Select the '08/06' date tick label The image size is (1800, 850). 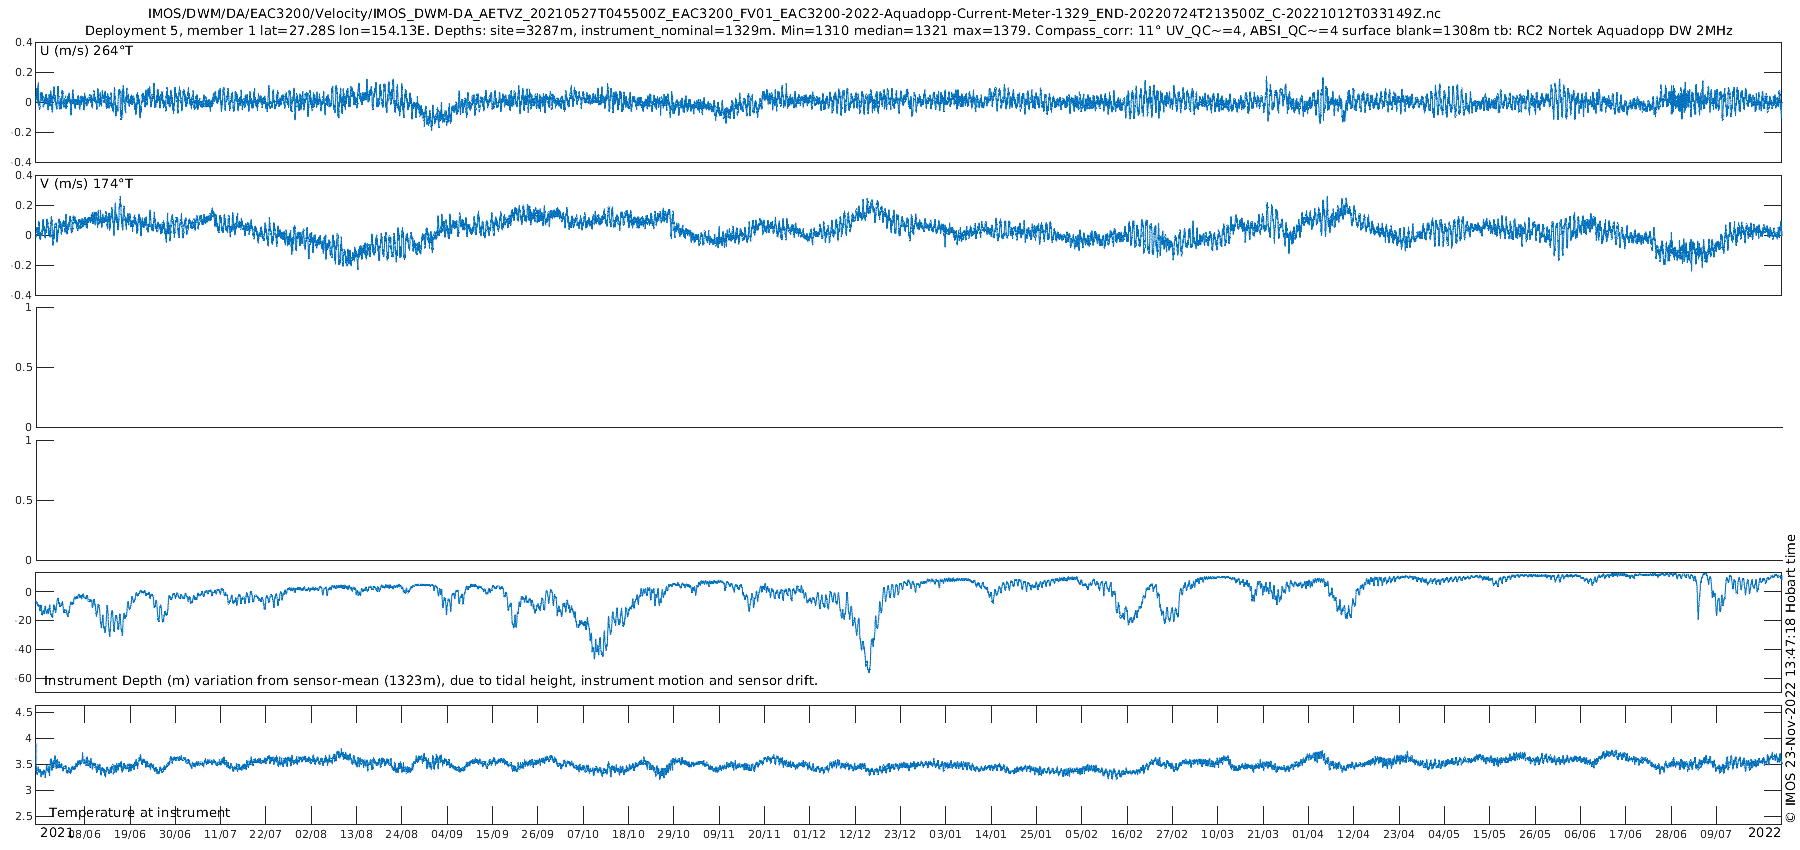[84, 834]
